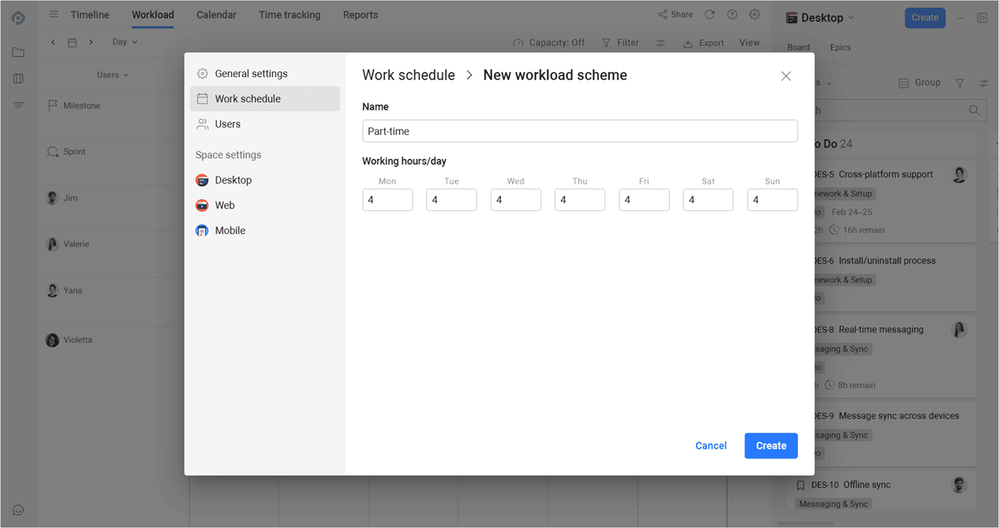
Task: Select the Desktop space icon
Action: point(202,180)
